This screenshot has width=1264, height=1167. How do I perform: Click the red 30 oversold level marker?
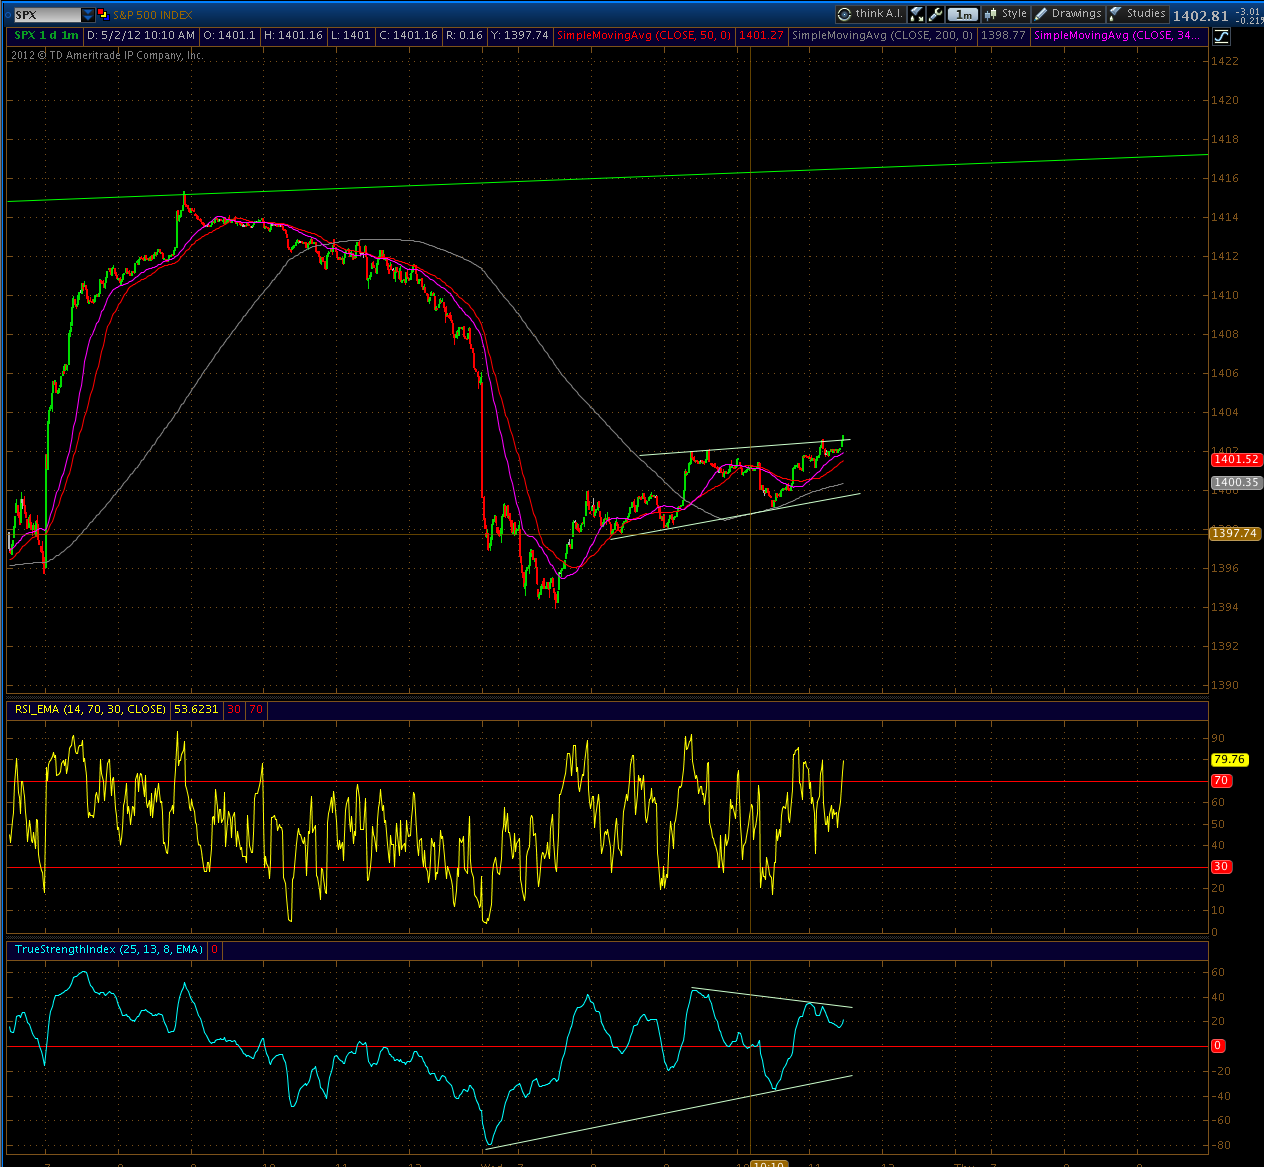click(1221, 866)
